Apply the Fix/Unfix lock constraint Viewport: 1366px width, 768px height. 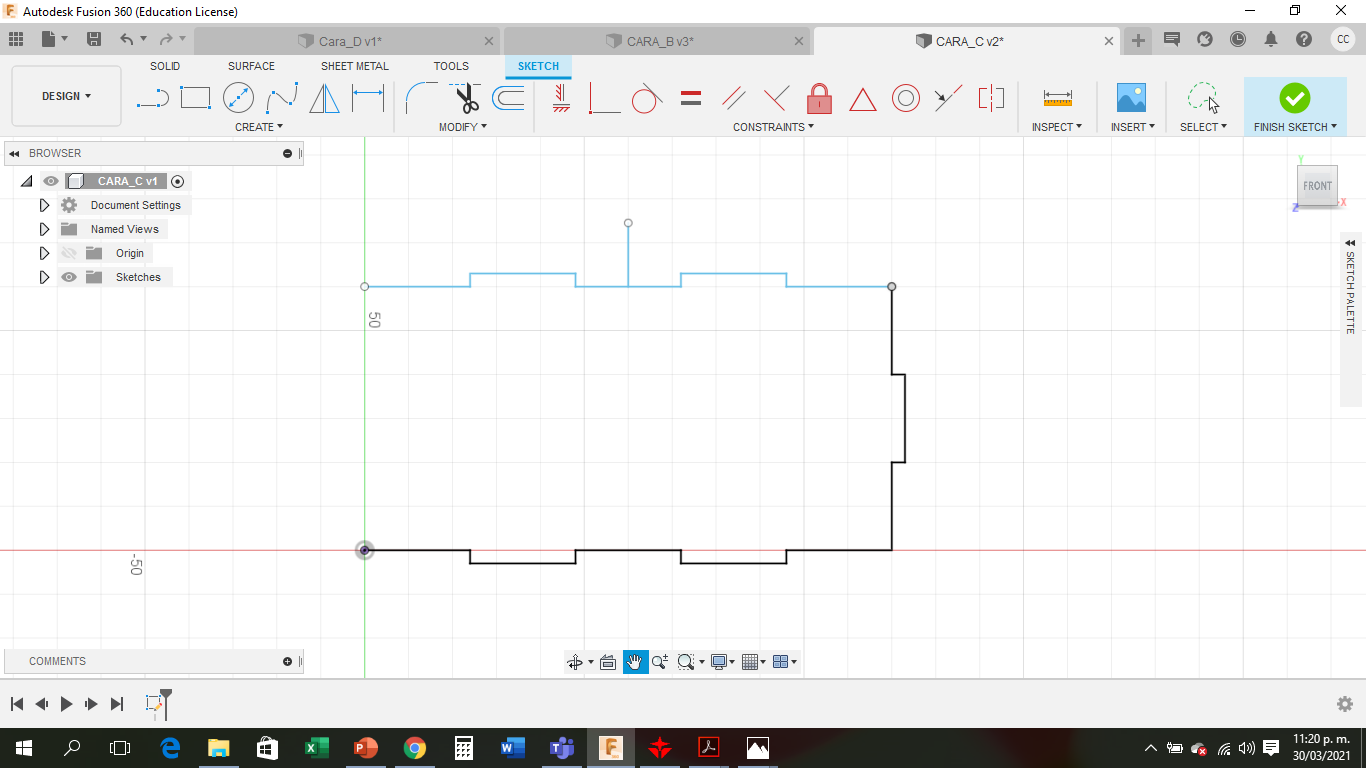coord(819,98)
